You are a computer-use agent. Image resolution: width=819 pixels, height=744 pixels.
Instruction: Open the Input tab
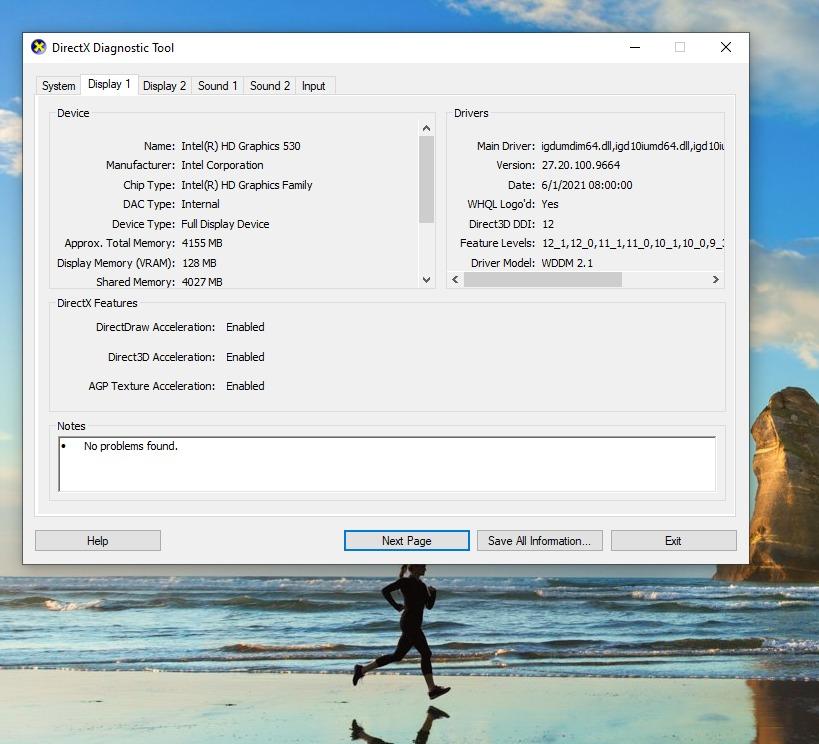pos(314,86)
